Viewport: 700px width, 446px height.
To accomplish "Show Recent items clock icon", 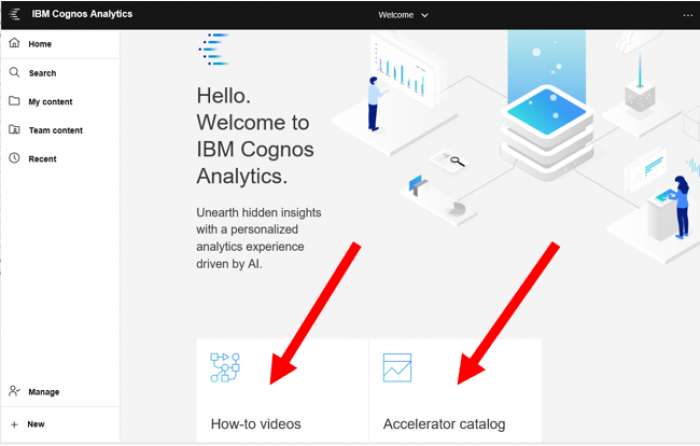I will pyautogui.click(x=14, y=158).
